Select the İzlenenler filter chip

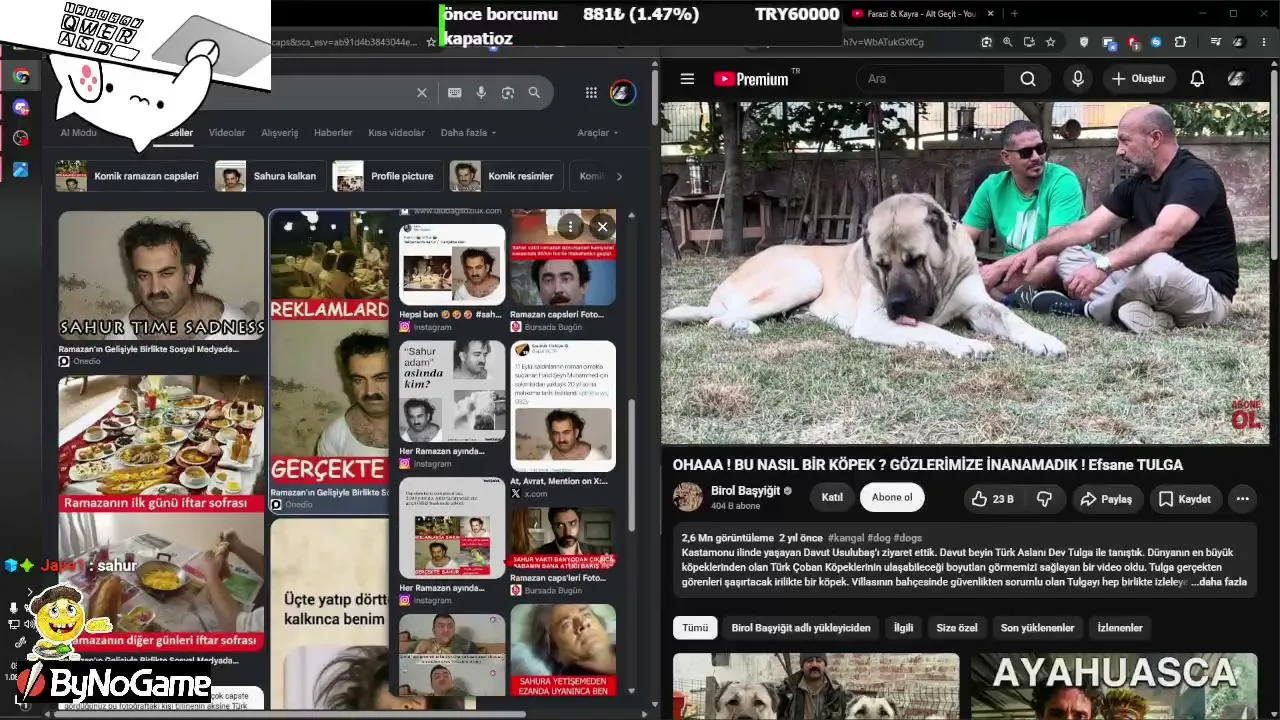[x=1120, y=628]
